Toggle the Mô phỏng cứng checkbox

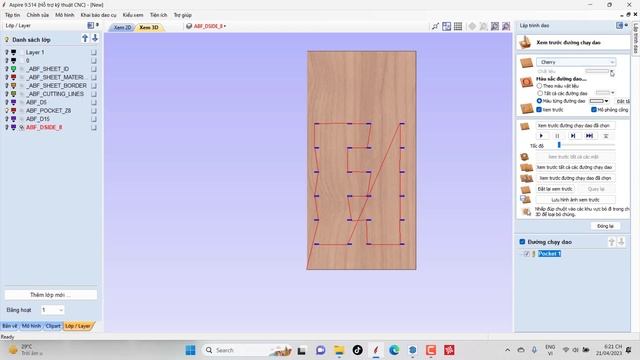(594, 110)
